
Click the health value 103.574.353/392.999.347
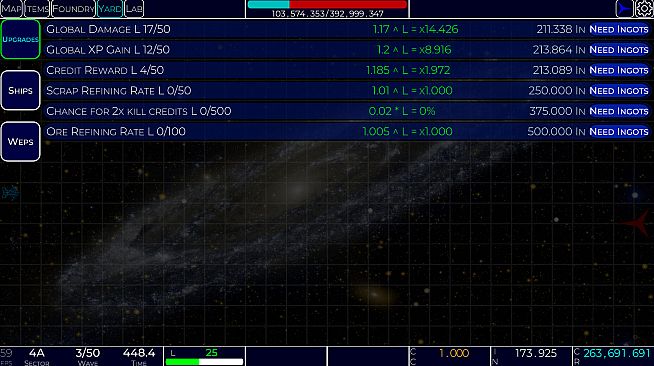(x=327, y=14)
